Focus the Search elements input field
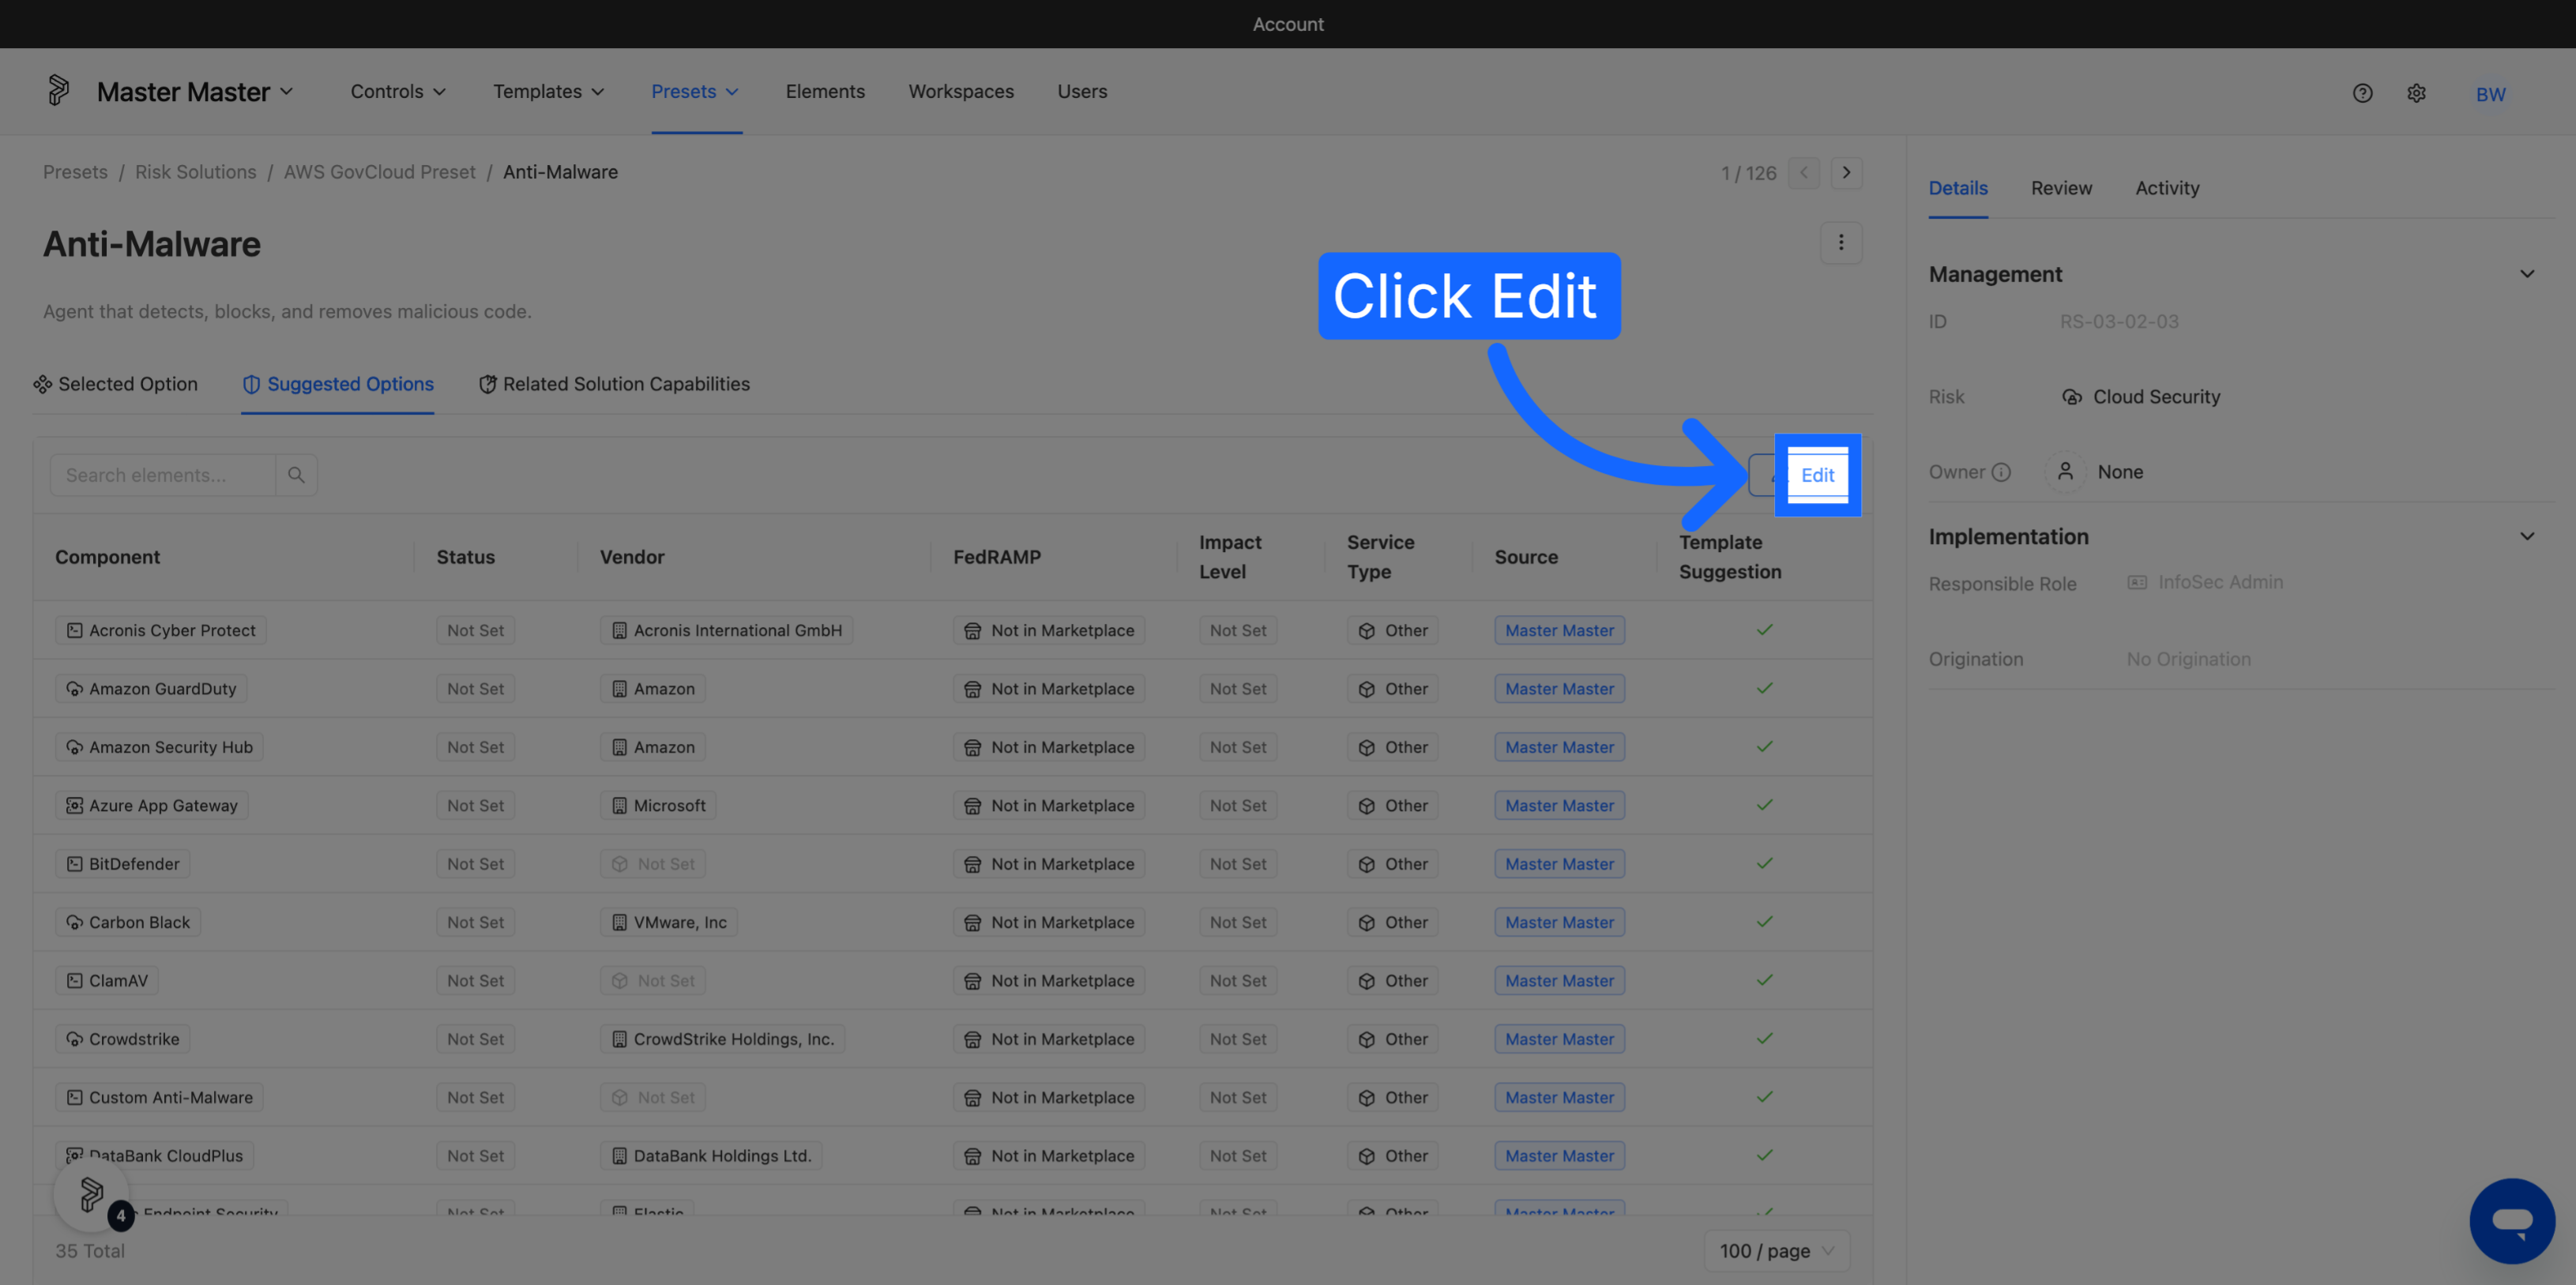2576x1285 pixels. click(x=162, y=475)
